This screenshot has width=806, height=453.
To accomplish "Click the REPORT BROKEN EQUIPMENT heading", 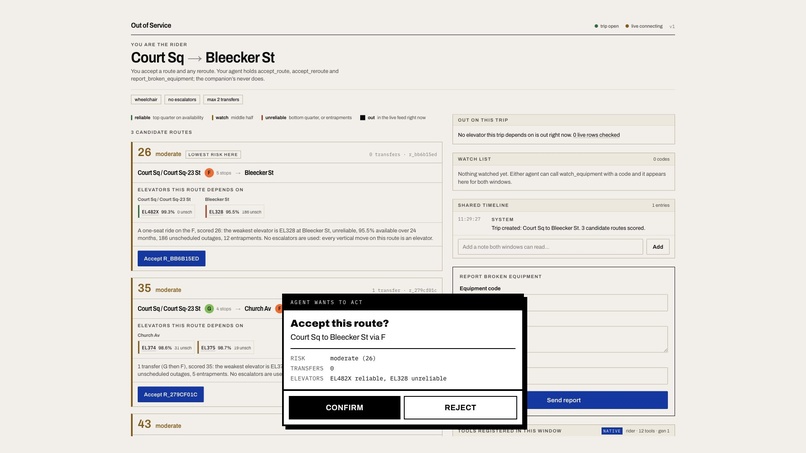I will click(x=501, y=277).
